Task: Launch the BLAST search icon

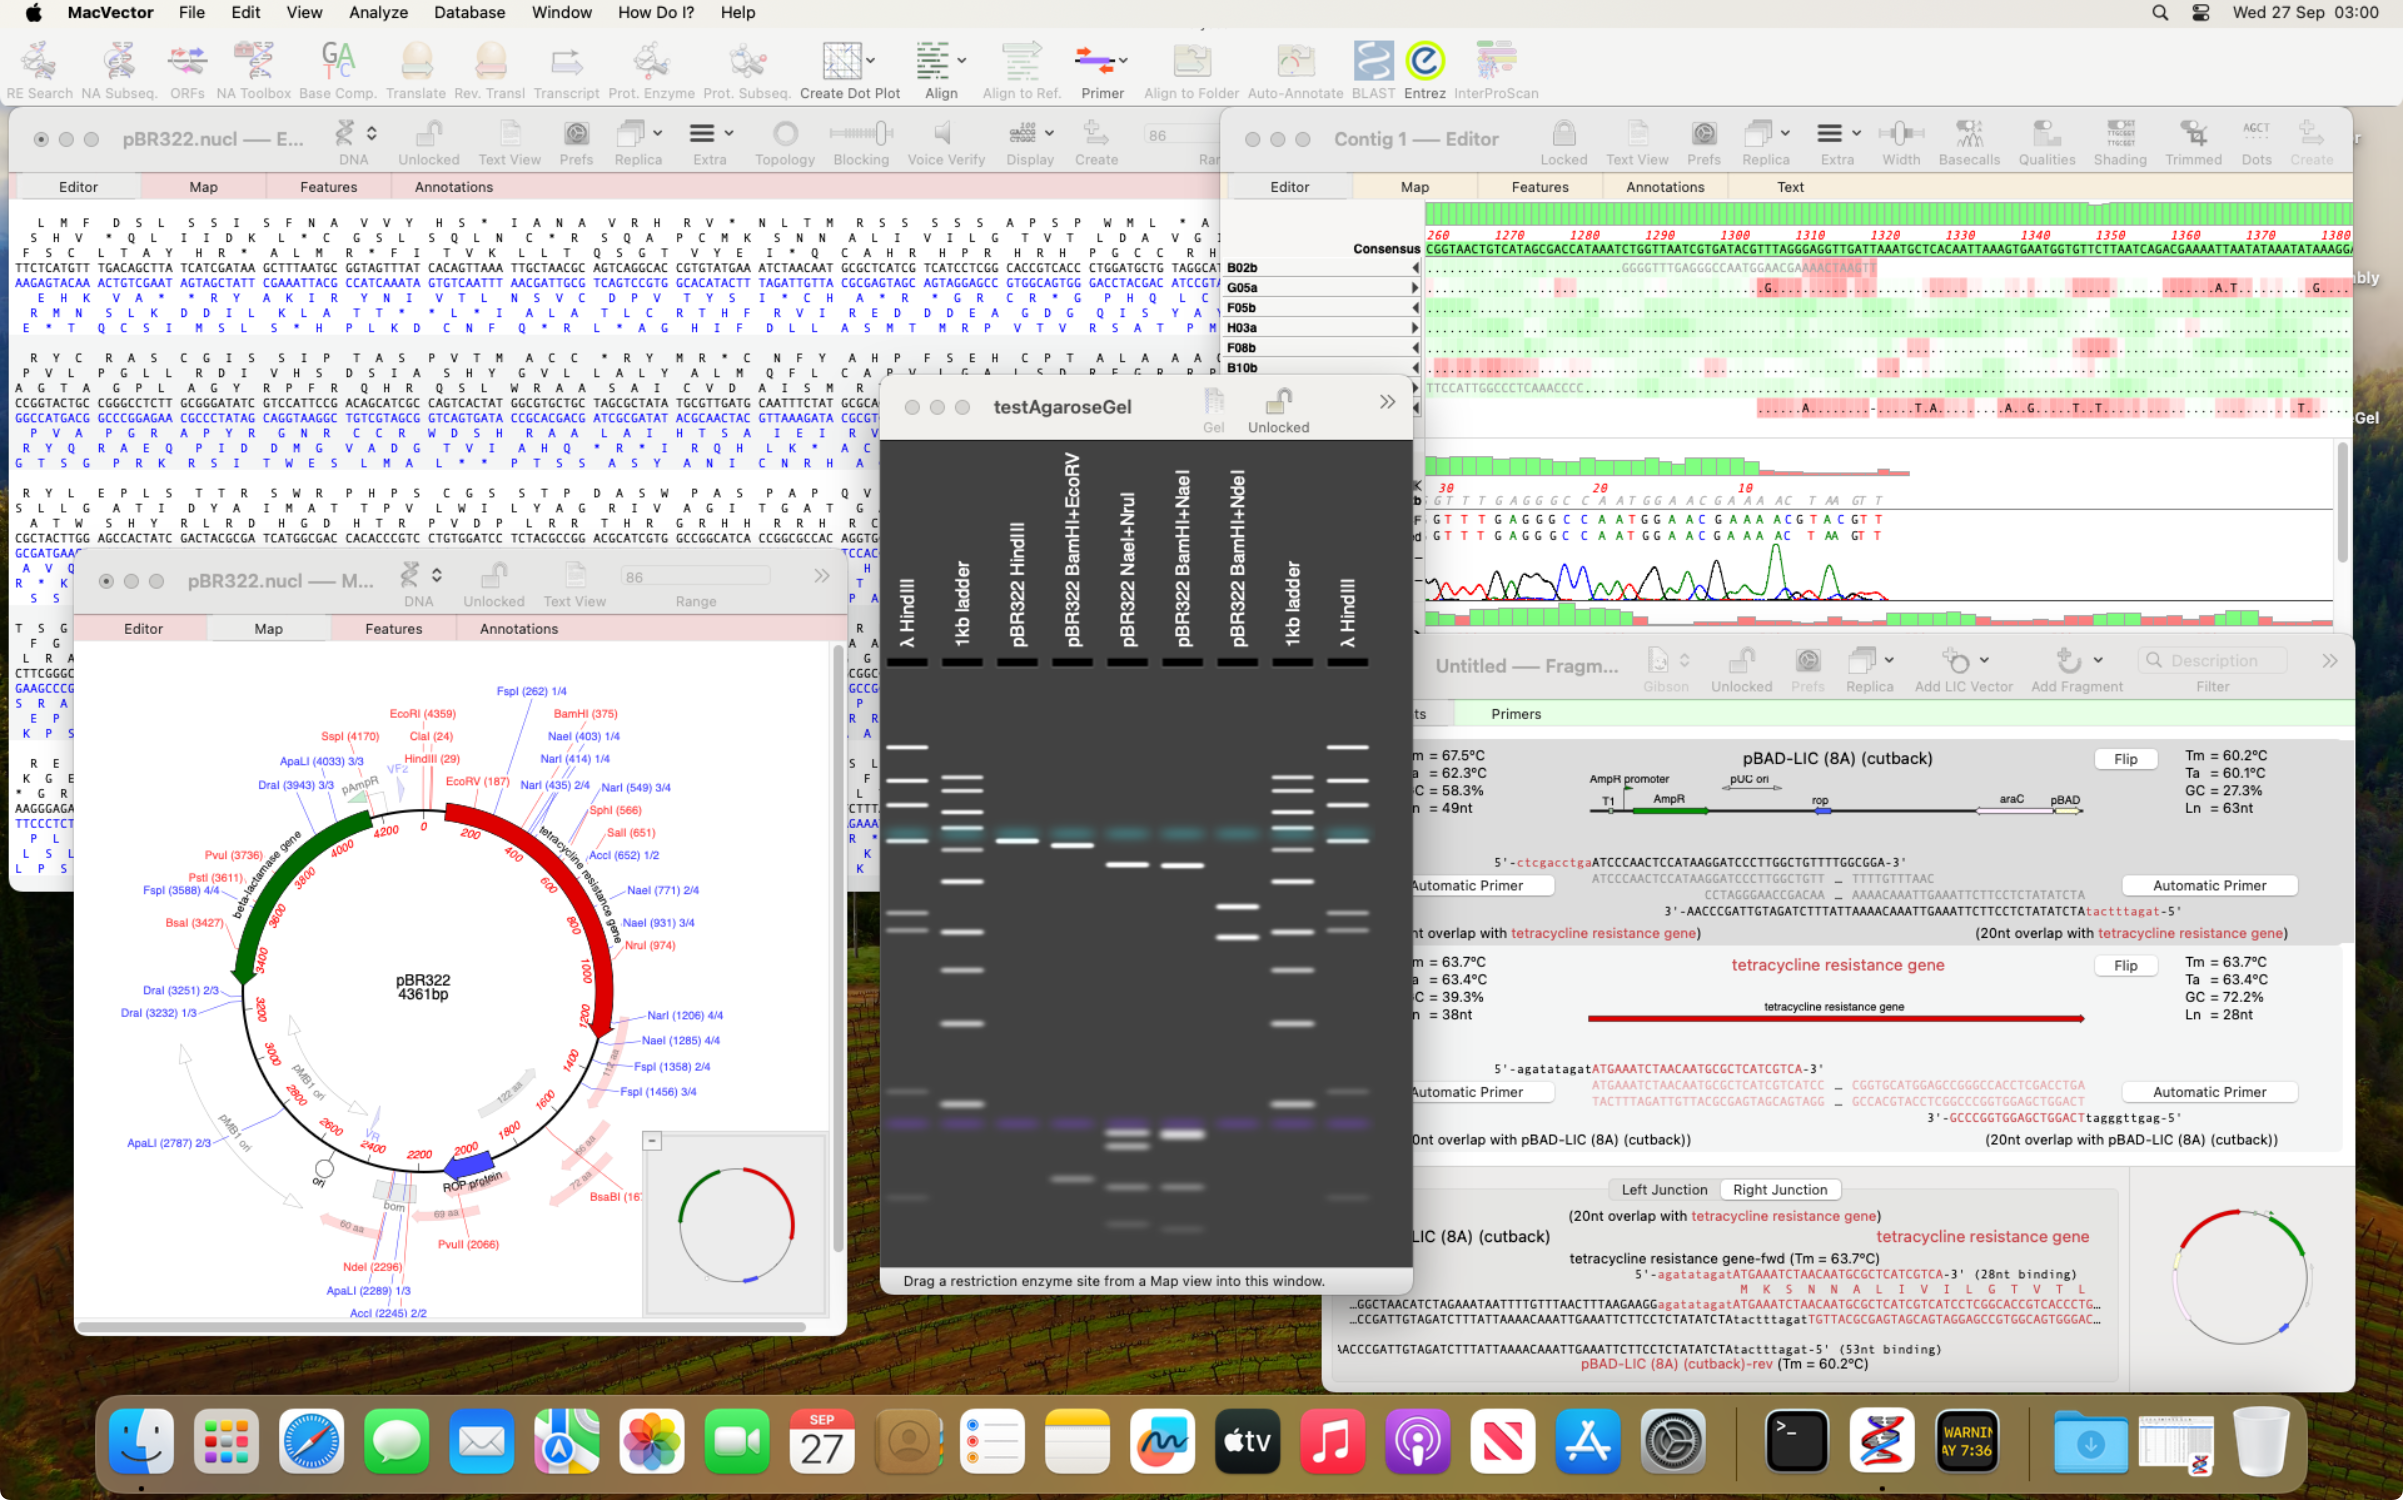Action: [x=1373, y=62]
